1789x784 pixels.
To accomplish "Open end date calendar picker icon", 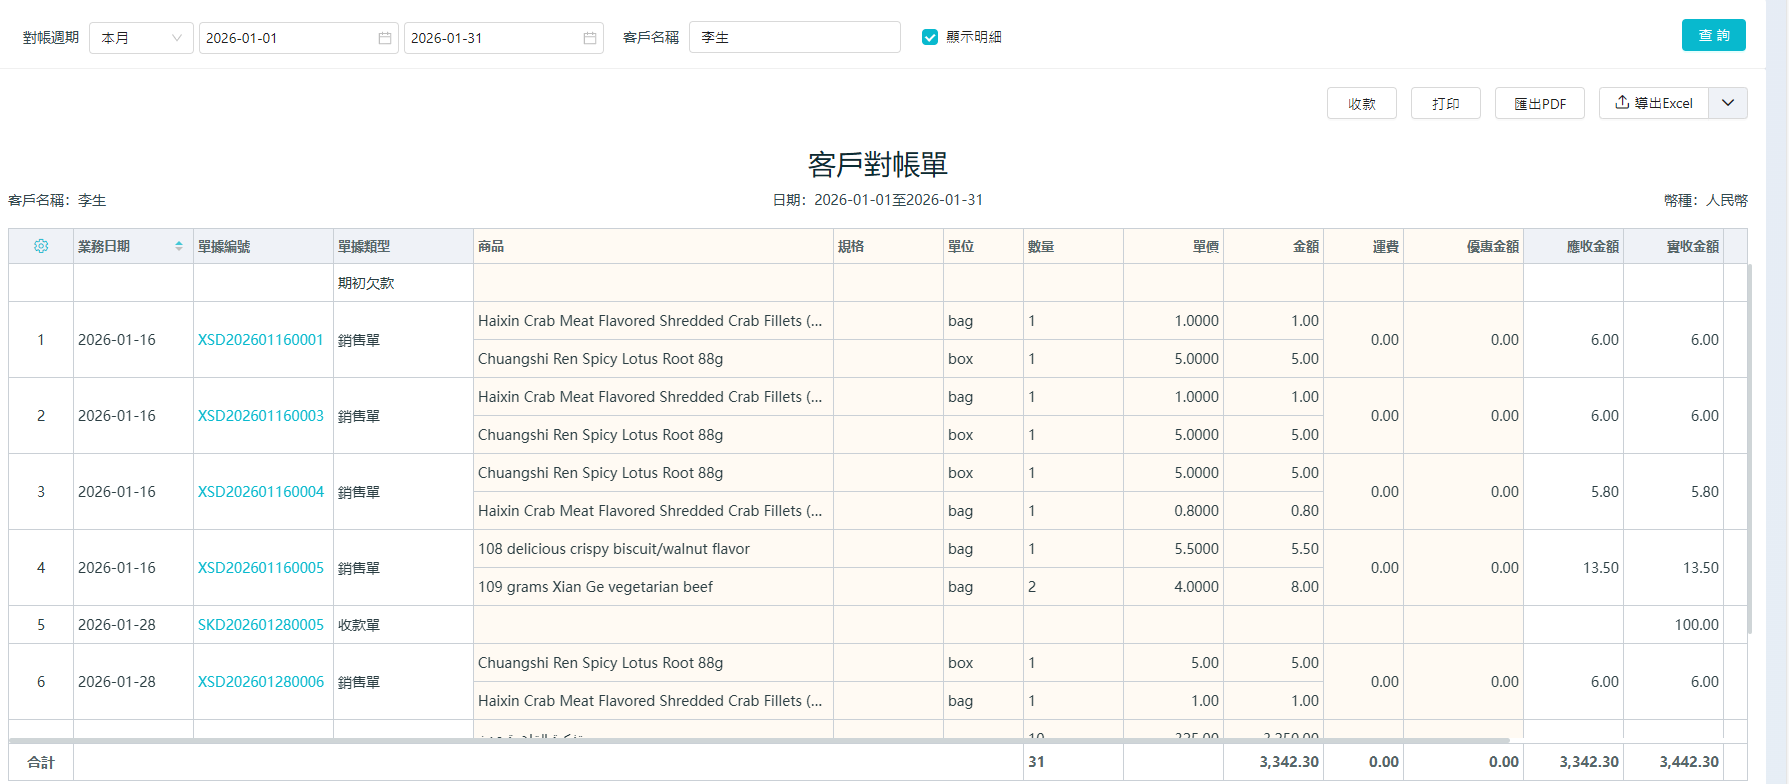I will click(x=590, y=38).
